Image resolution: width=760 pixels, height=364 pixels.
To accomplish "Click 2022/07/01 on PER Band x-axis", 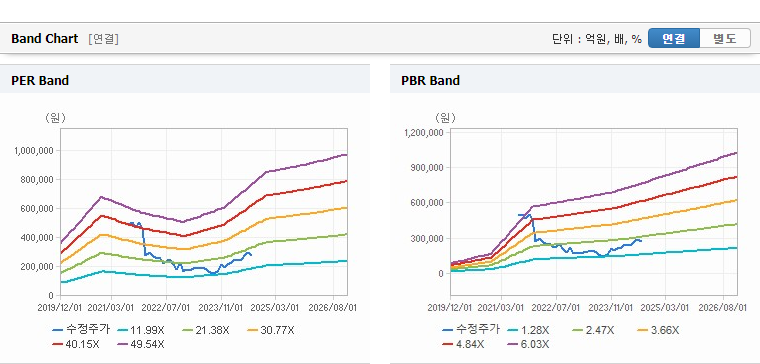I will pos(166,307).
